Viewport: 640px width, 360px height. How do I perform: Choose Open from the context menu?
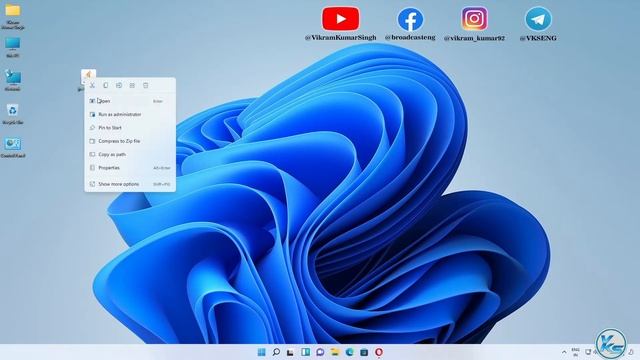pos(130,101)
